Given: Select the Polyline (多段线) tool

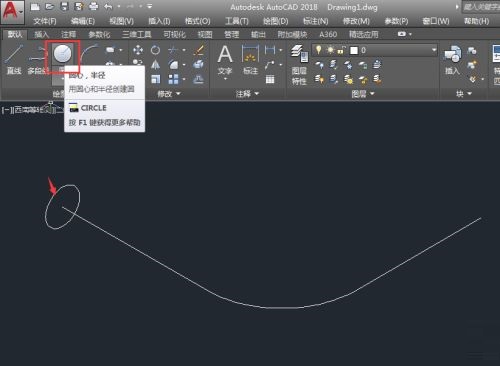Looking at the screenshot, I should 37,59.
